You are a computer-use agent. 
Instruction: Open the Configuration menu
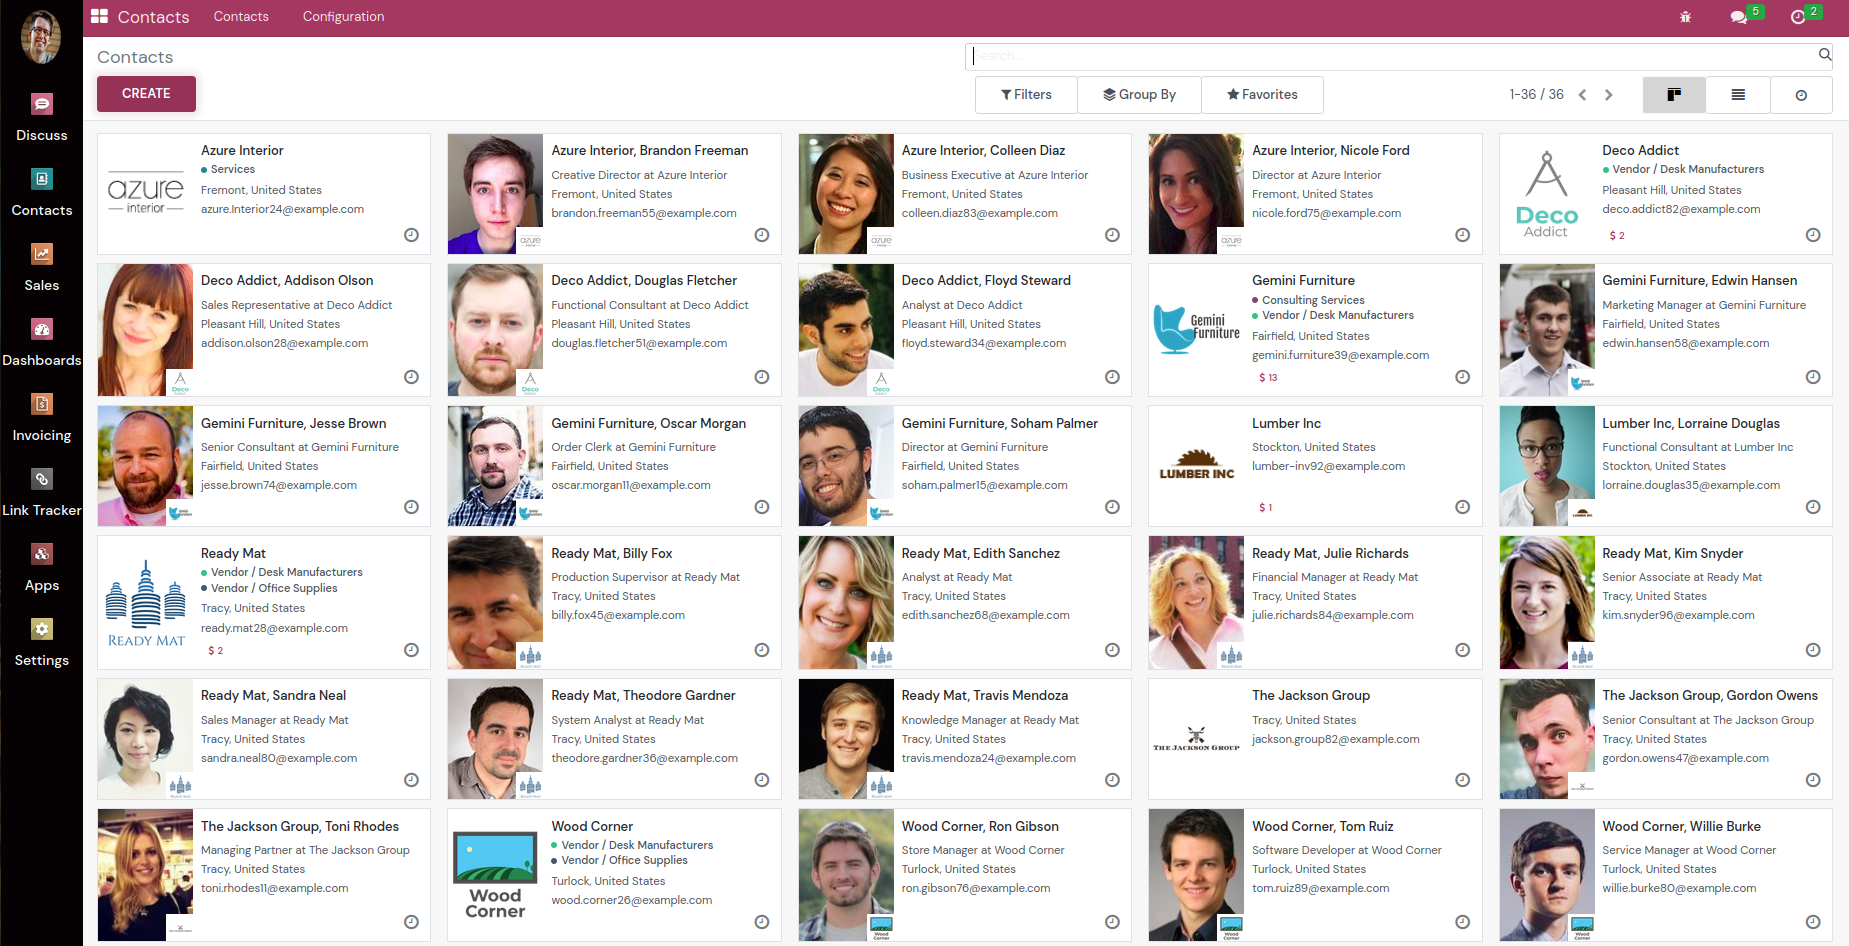(343, 17)
